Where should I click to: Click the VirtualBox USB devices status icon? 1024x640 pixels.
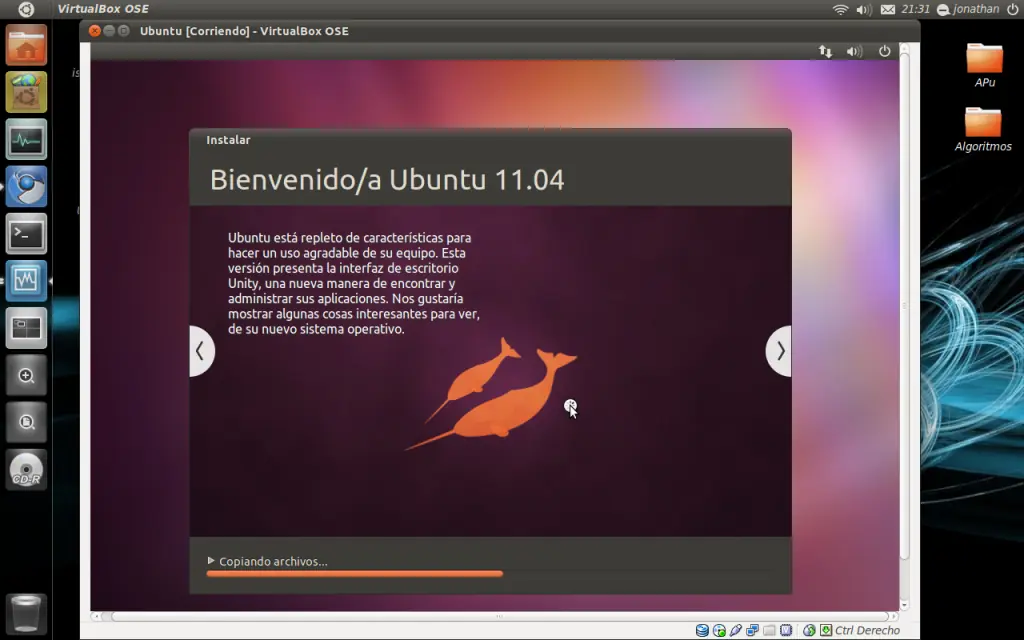(736, 630)
